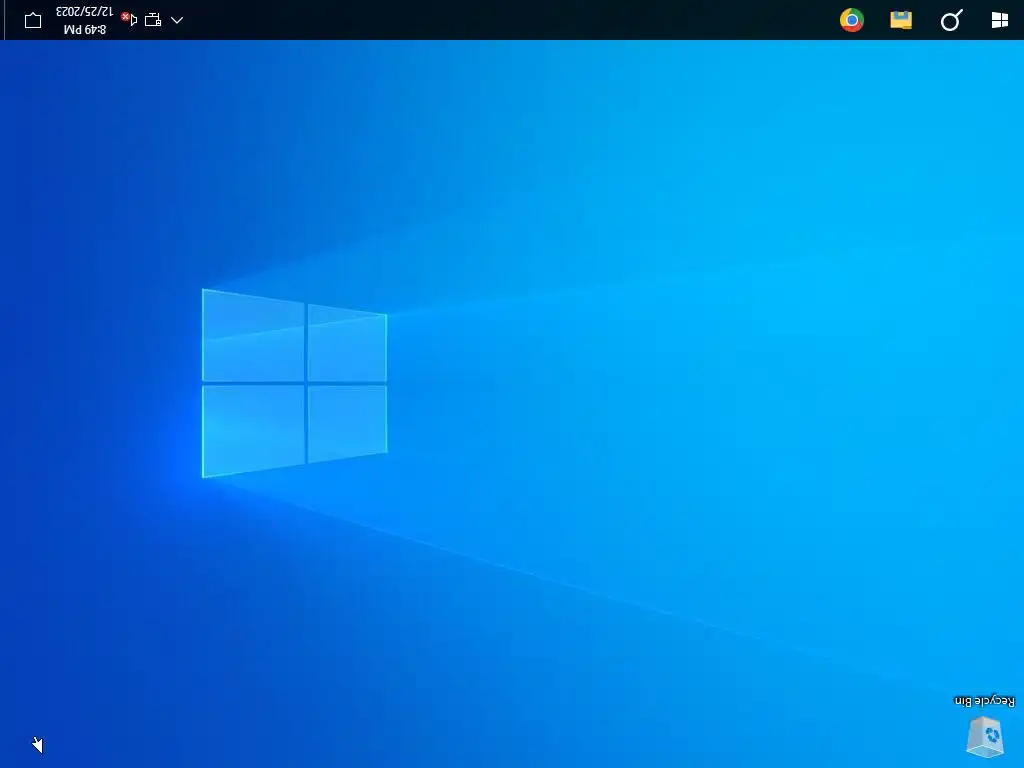Show hidden system tray icons chevron
This screenshot has height=768, width=1024.
coord(177,20)
